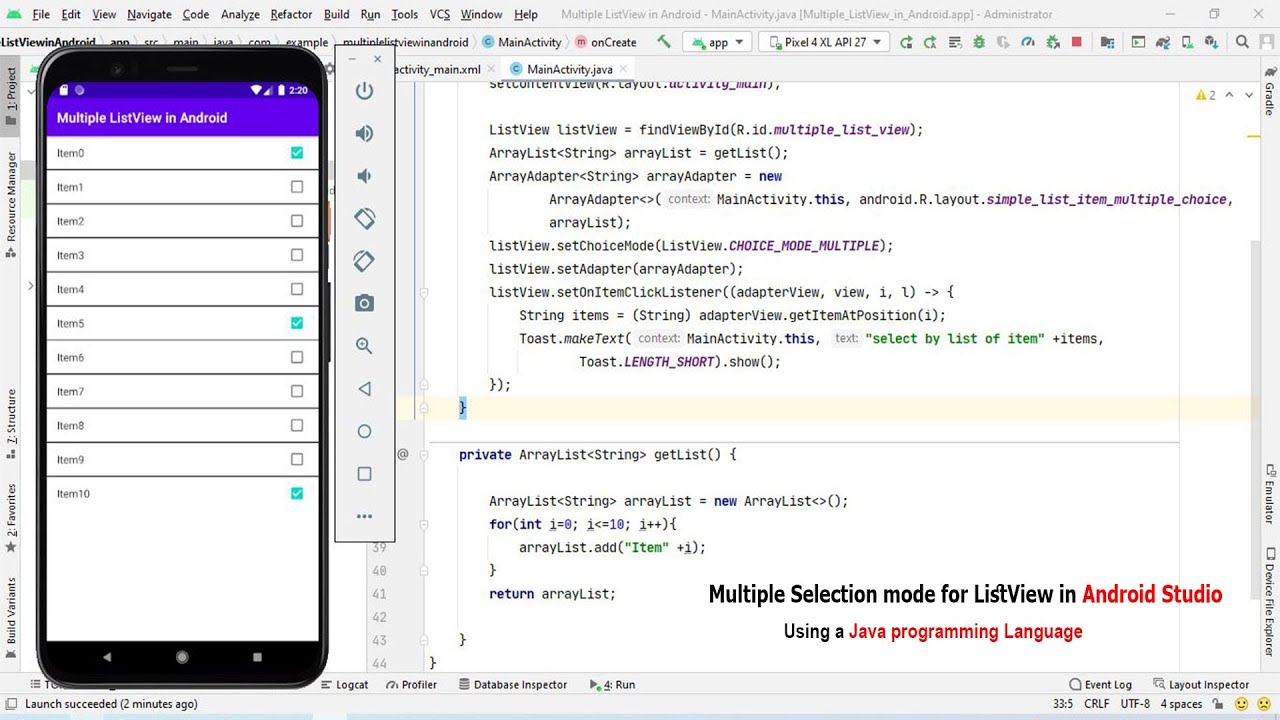
Task: Click the emulator power button icon
Action: pos(364,91)
